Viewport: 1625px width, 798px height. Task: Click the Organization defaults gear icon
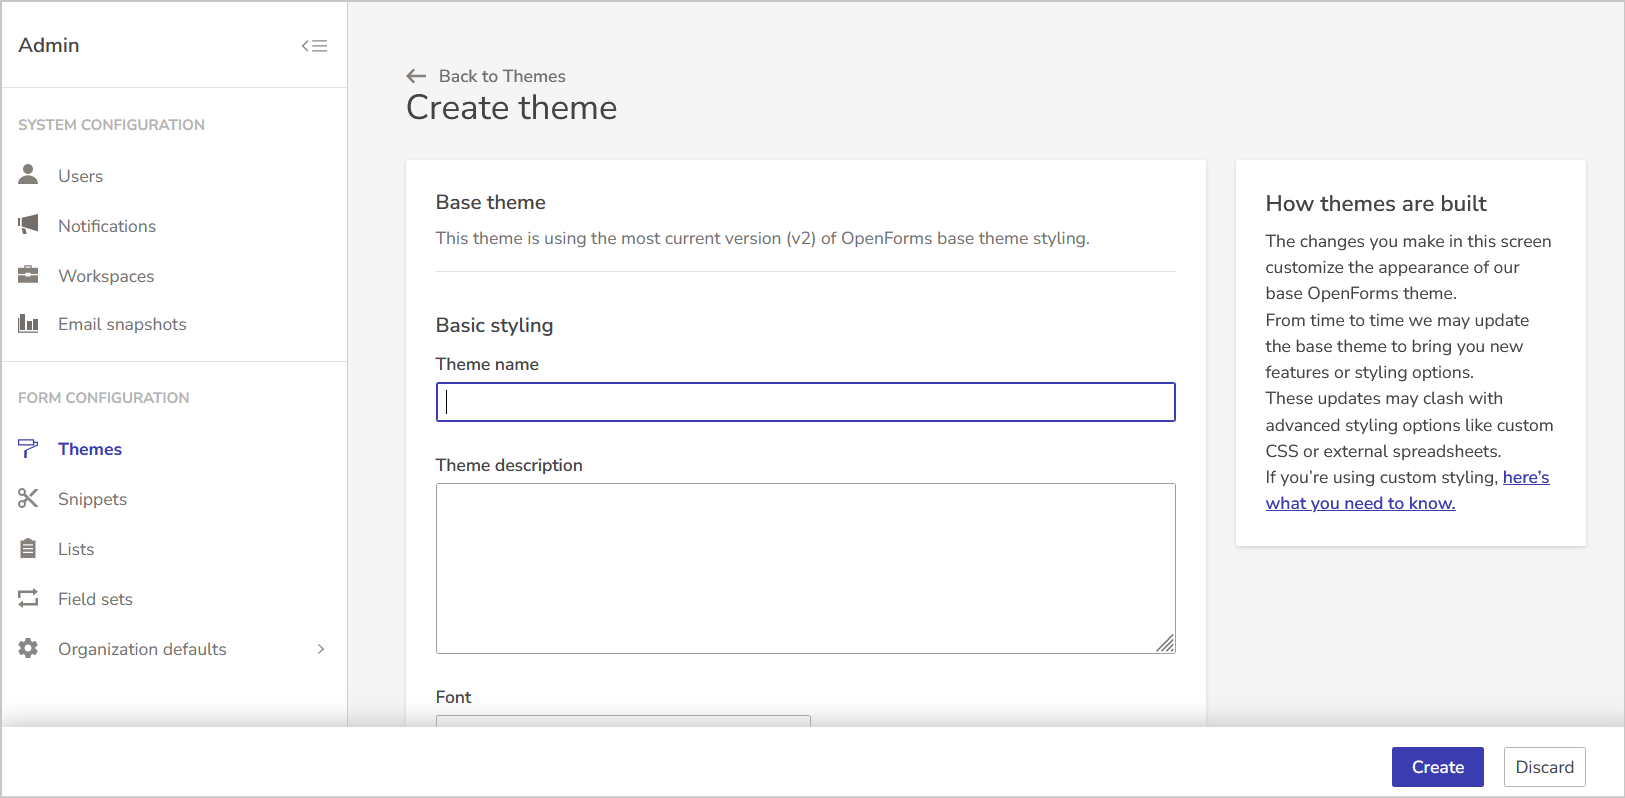pyautogui.click(x=28, y=648)
